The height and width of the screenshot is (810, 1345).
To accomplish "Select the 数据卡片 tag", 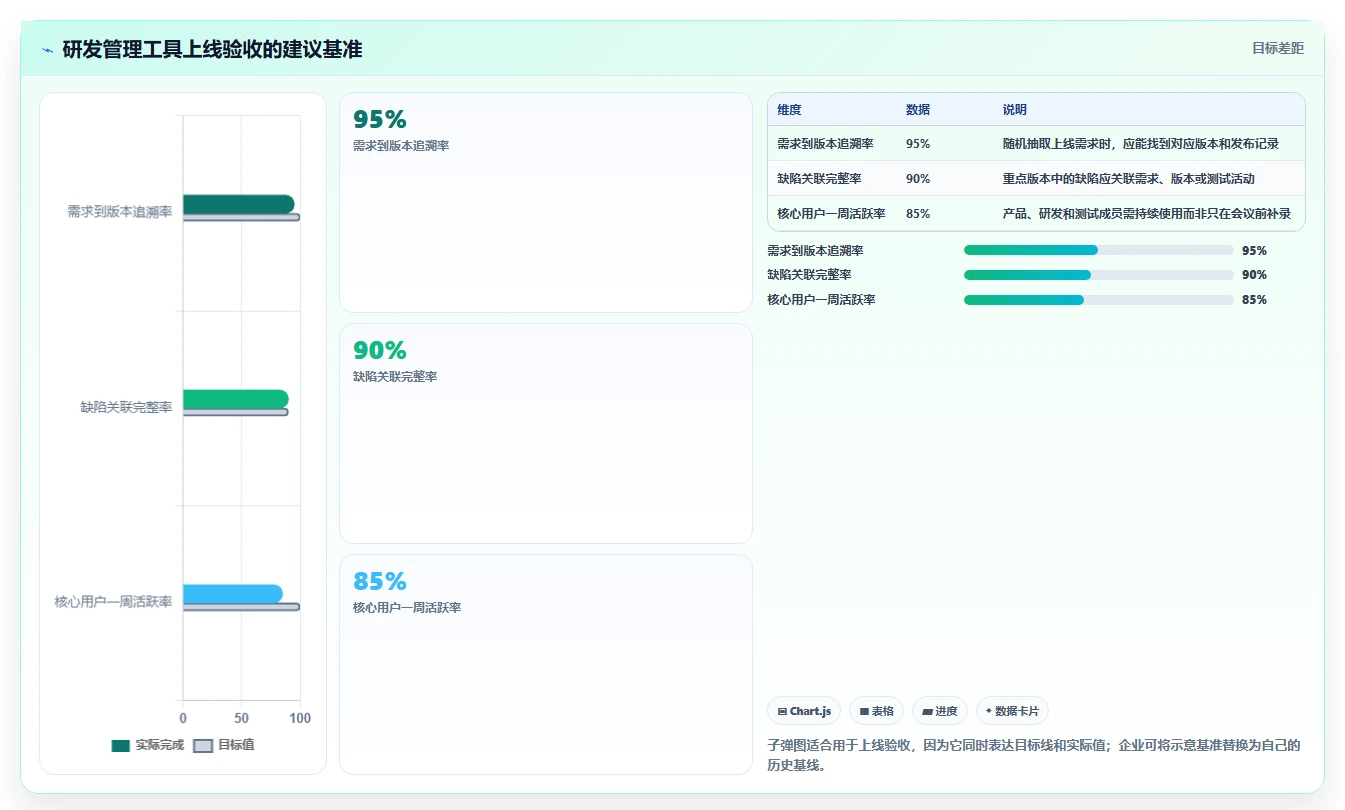I will (x=1012, y=711).
